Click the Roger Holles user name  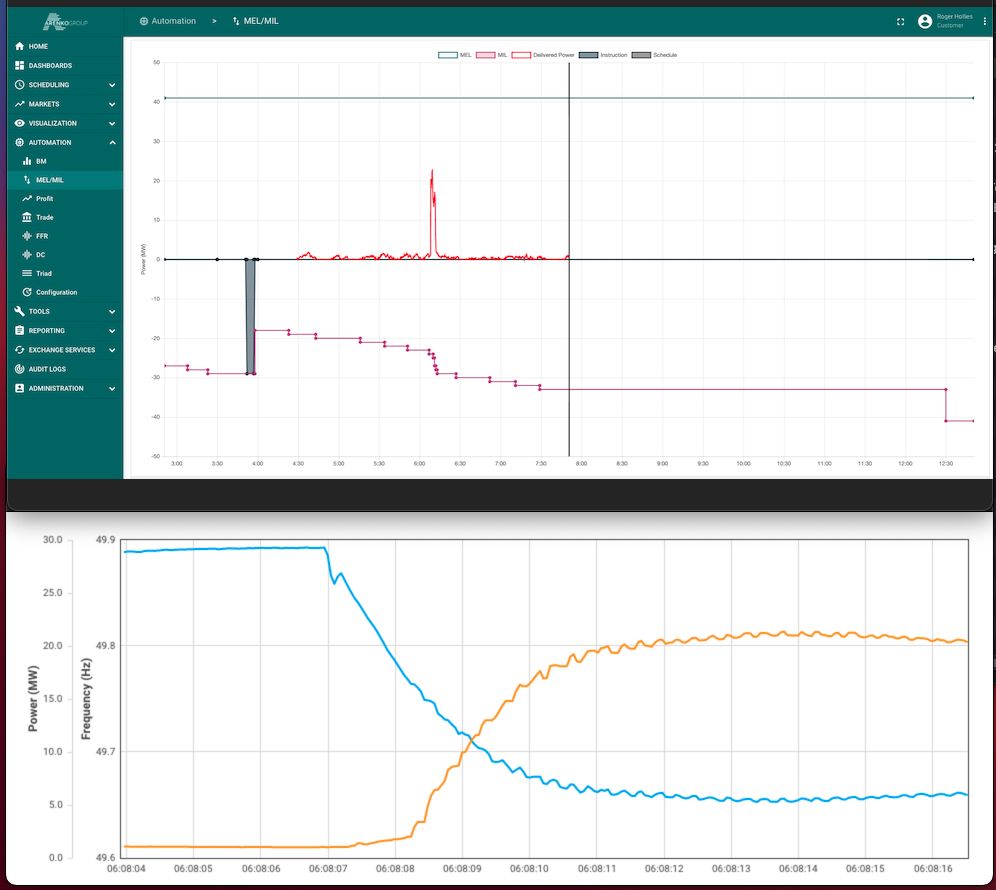coord(954,17)
